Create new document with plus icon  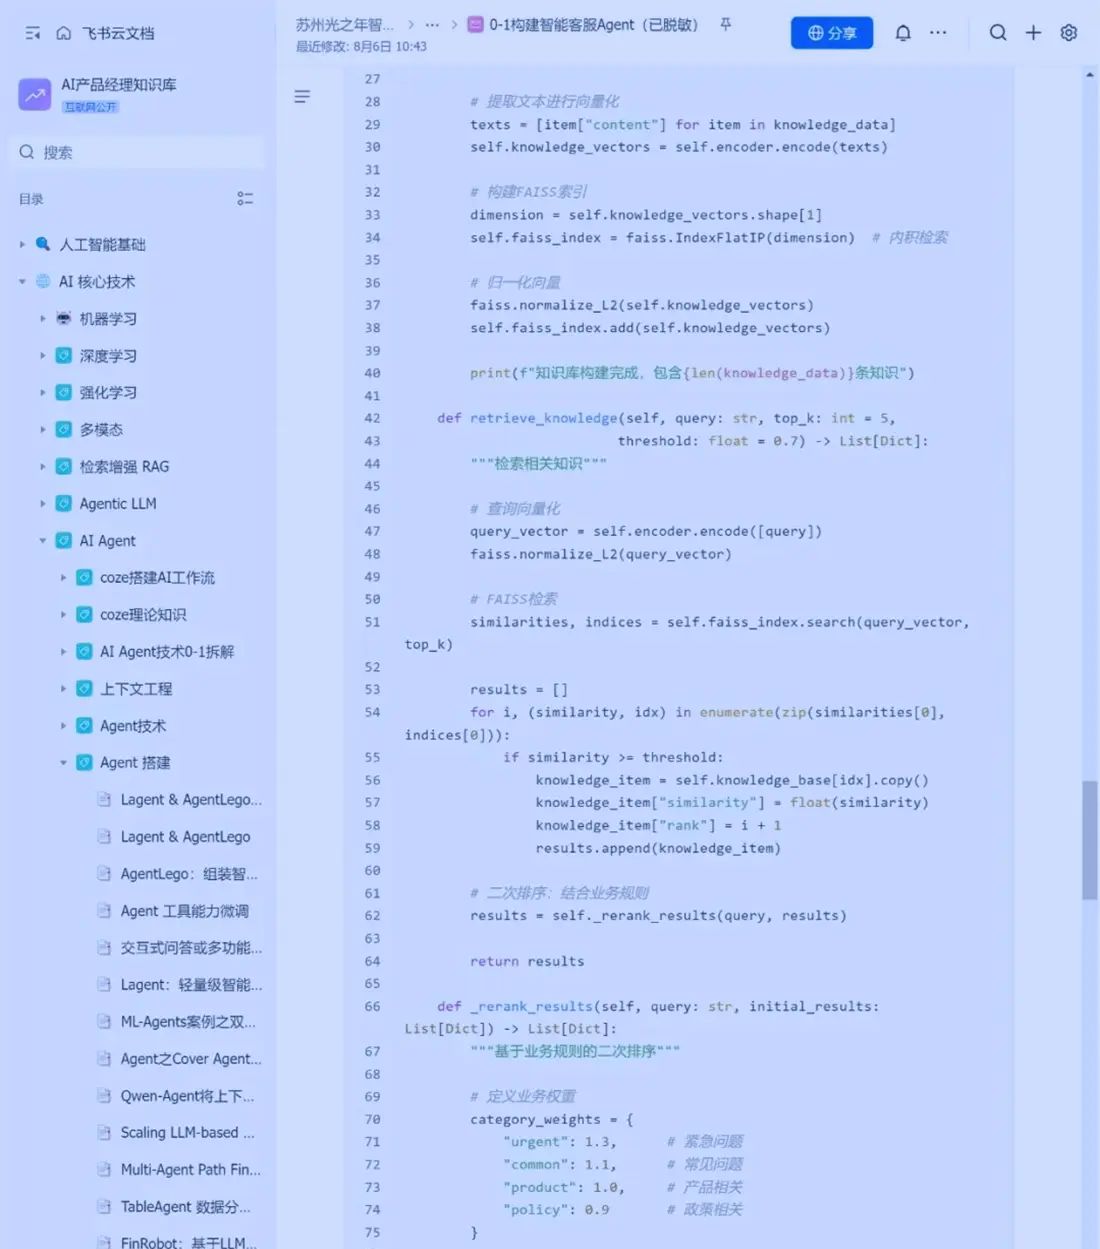point(1033,33)
